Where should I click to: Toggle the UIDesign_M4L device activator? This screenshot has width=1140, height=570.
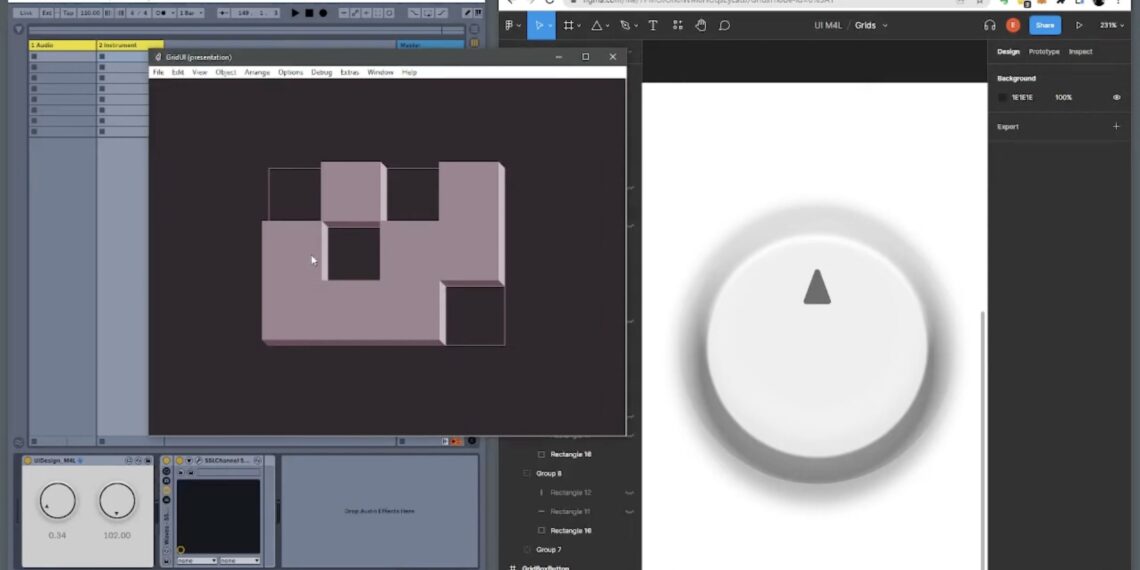click(x=28, y=460)
